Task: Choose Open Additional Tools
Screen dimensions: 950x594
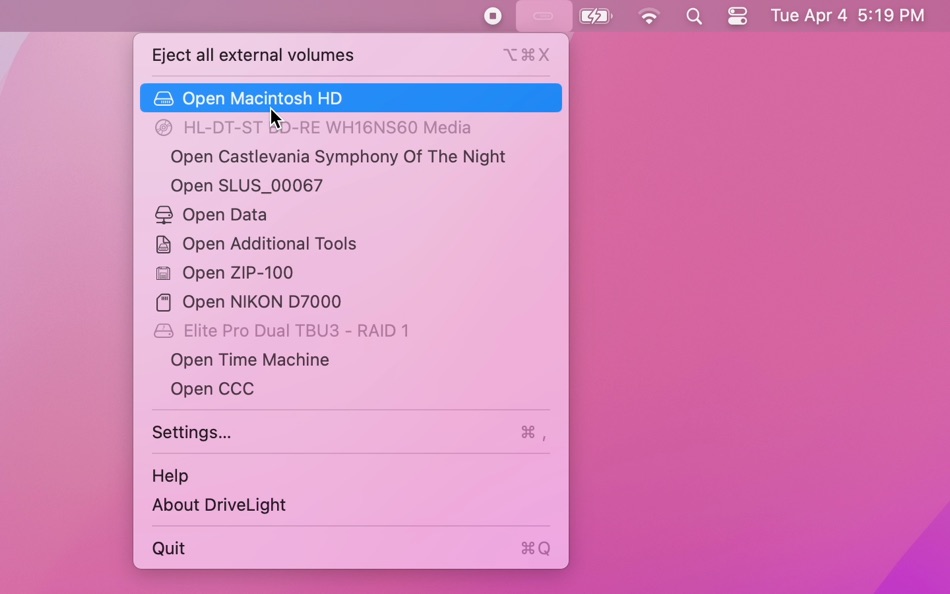Action: point(351,244)
